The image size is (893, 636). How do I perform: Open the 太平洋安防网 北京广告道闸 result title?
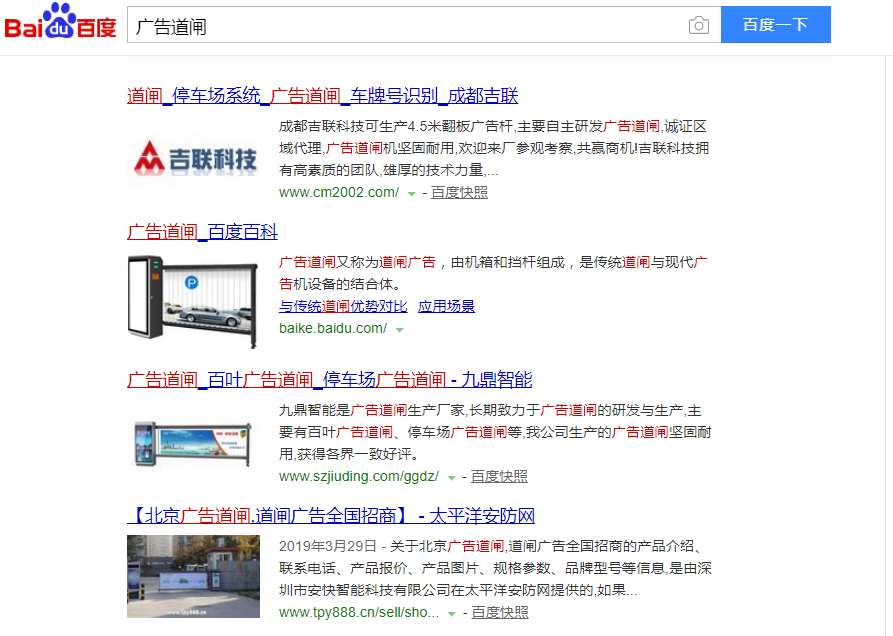coord(331,516)
